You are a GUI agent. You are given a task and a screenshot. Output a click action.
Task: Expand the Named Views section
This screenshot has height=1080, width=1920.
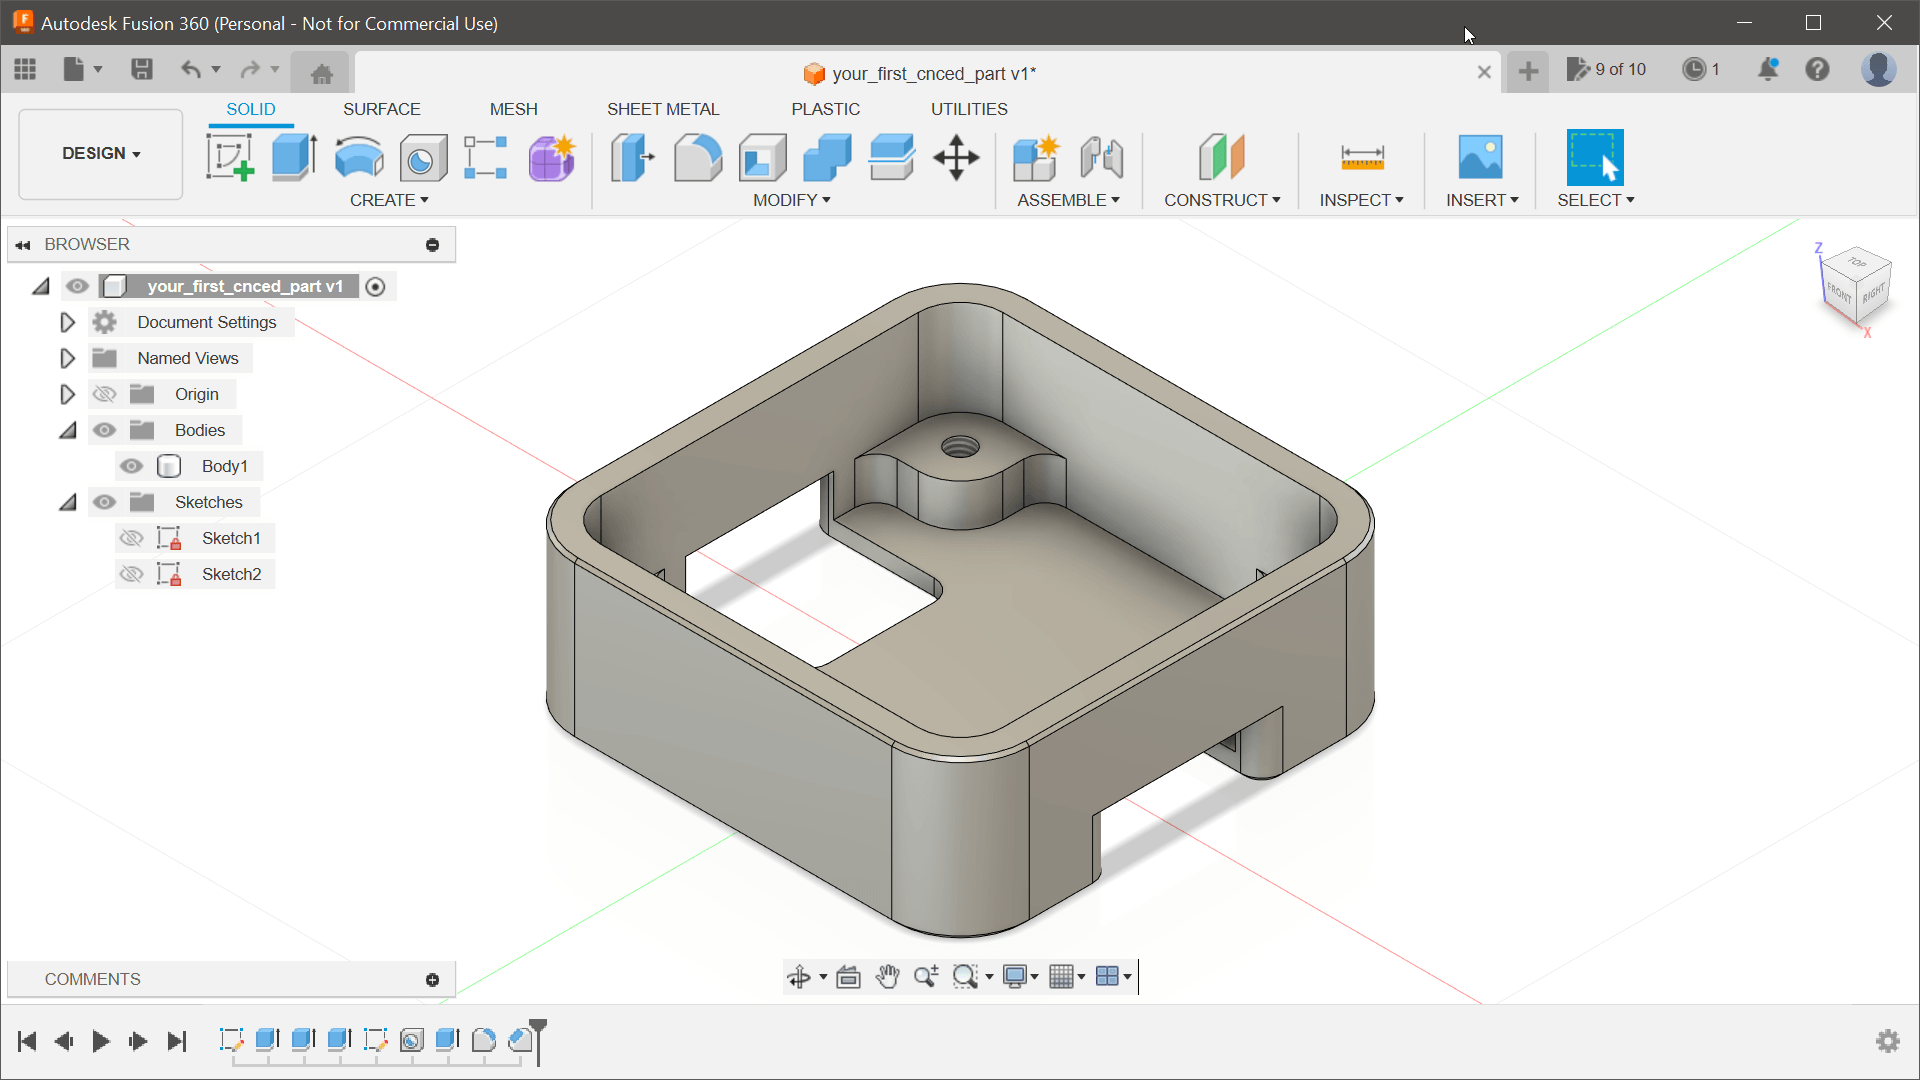click(x=67, y=357)
